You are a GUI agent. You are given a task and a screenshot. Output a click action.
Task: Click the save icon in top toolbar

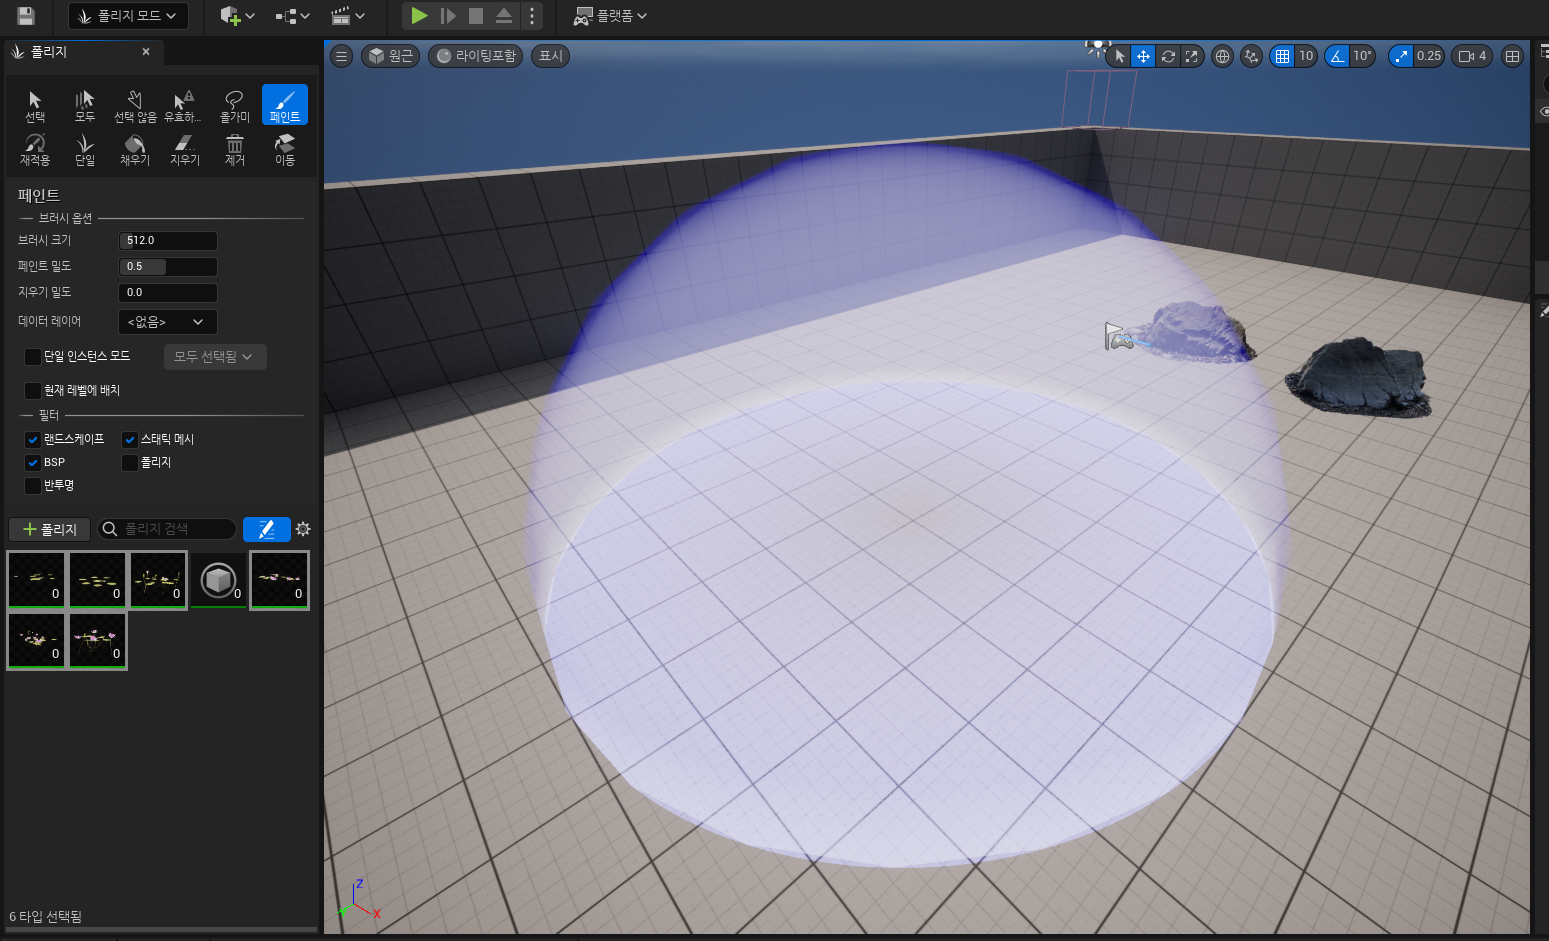pyautogui.click(x=26, y=16)
